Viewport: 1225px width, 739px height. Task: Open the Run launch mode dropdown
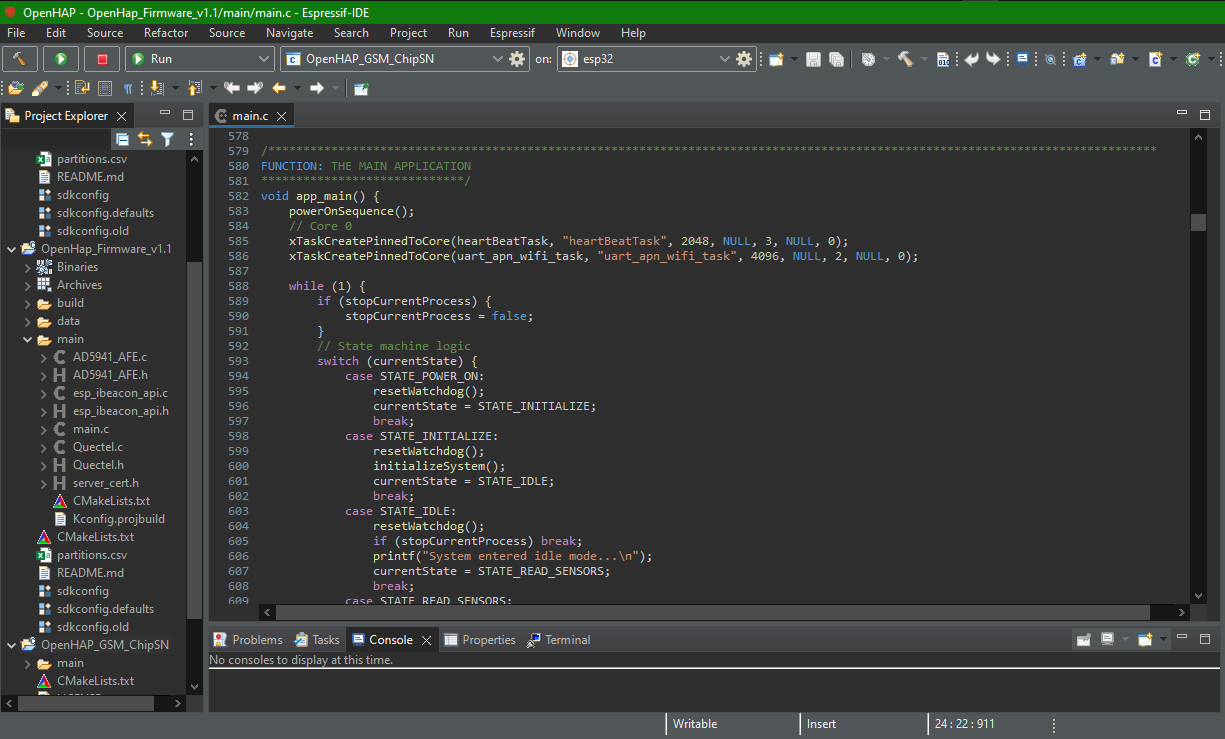point(199,59)
